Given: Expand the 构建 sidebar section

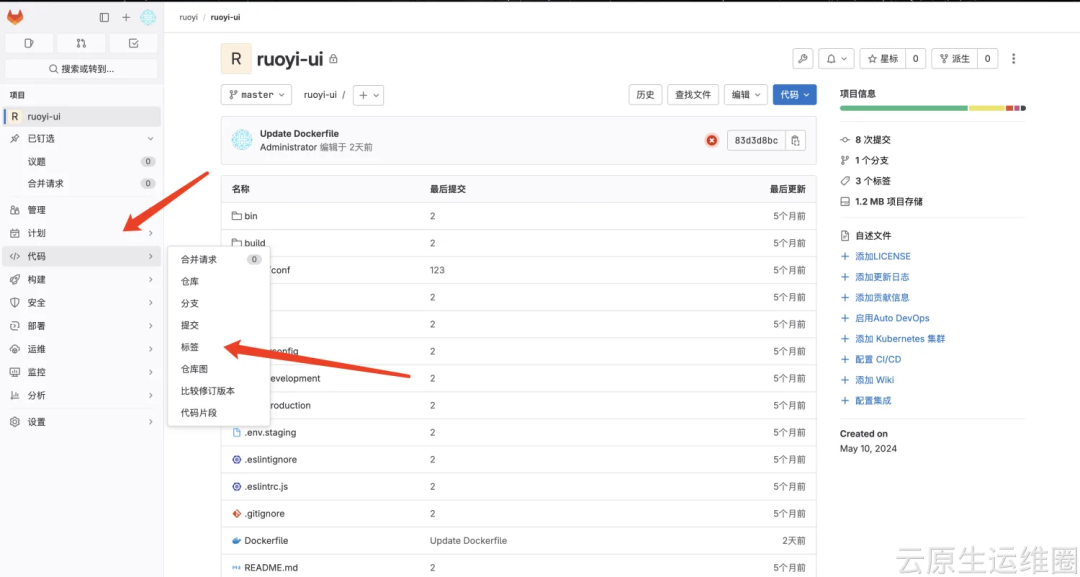Looking at the screenshot, I should coord(82,280).
